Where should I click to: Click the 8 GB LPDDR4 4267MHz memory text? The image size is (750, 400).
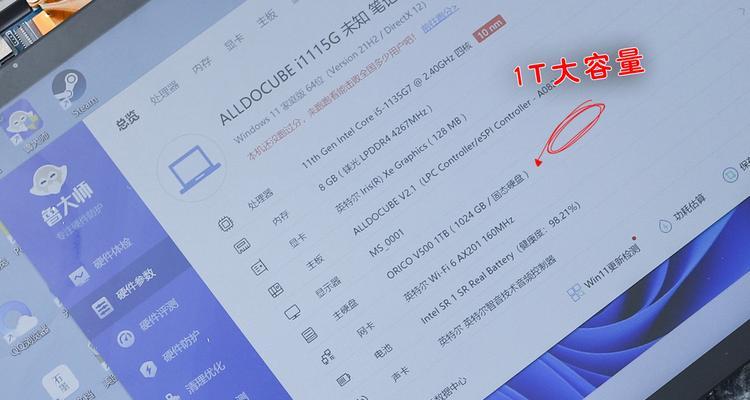377,147
